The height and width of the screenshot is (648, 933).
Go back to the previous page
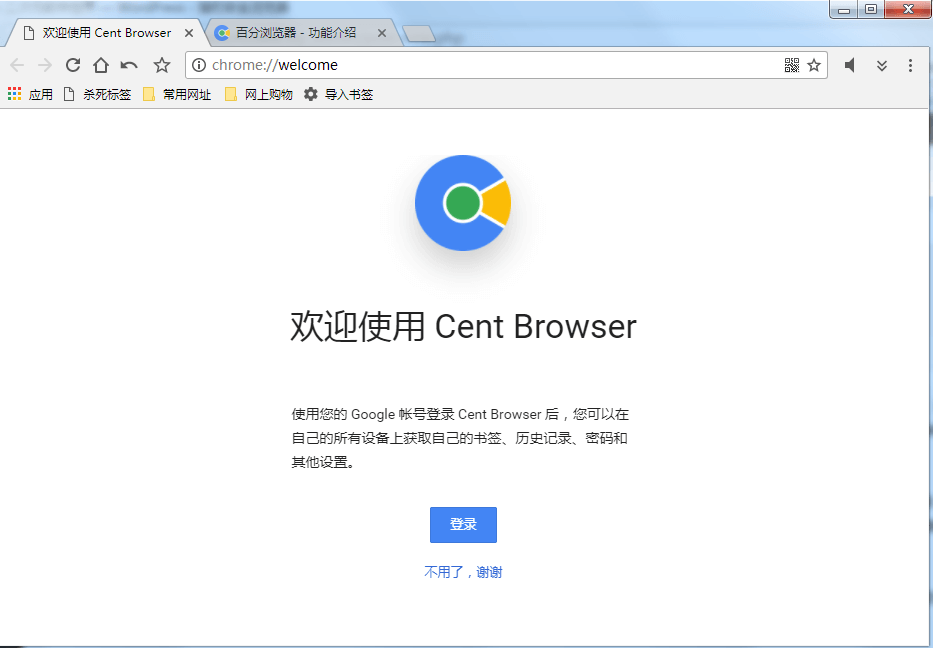point(17,65)
